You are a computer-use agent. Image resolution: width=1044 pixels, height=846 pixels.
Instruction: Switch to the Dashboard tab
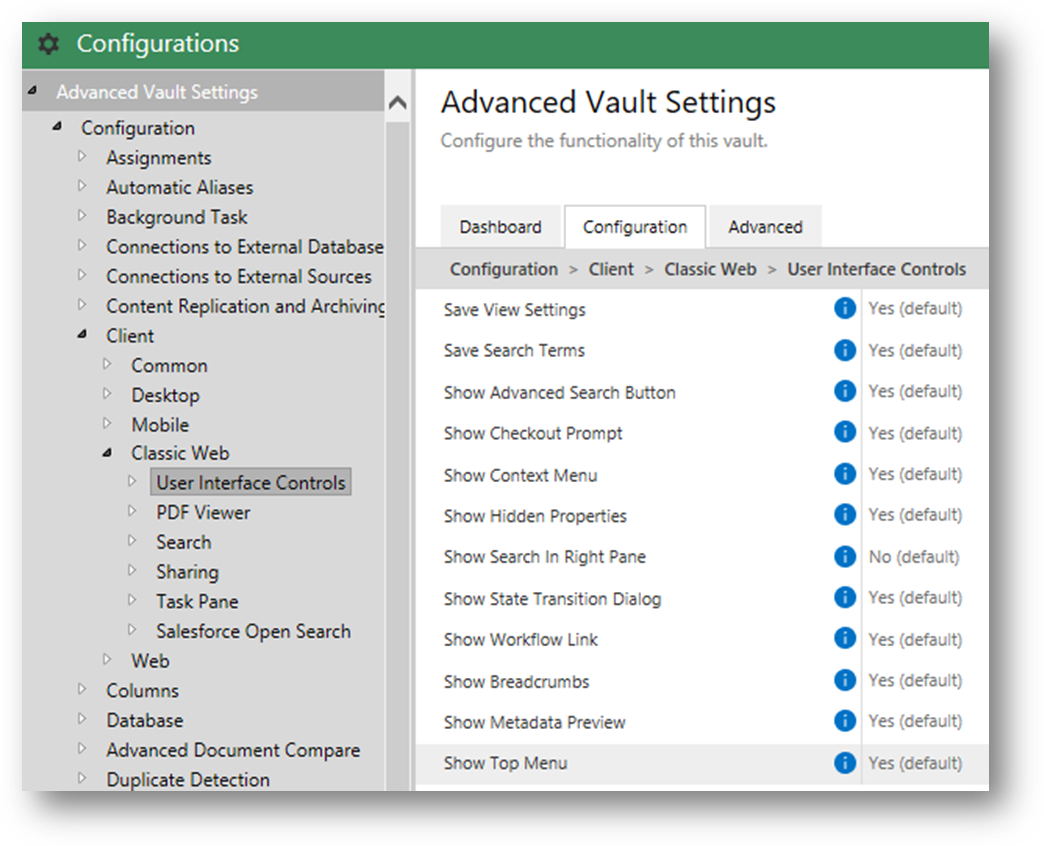click(x=500, y=227)
